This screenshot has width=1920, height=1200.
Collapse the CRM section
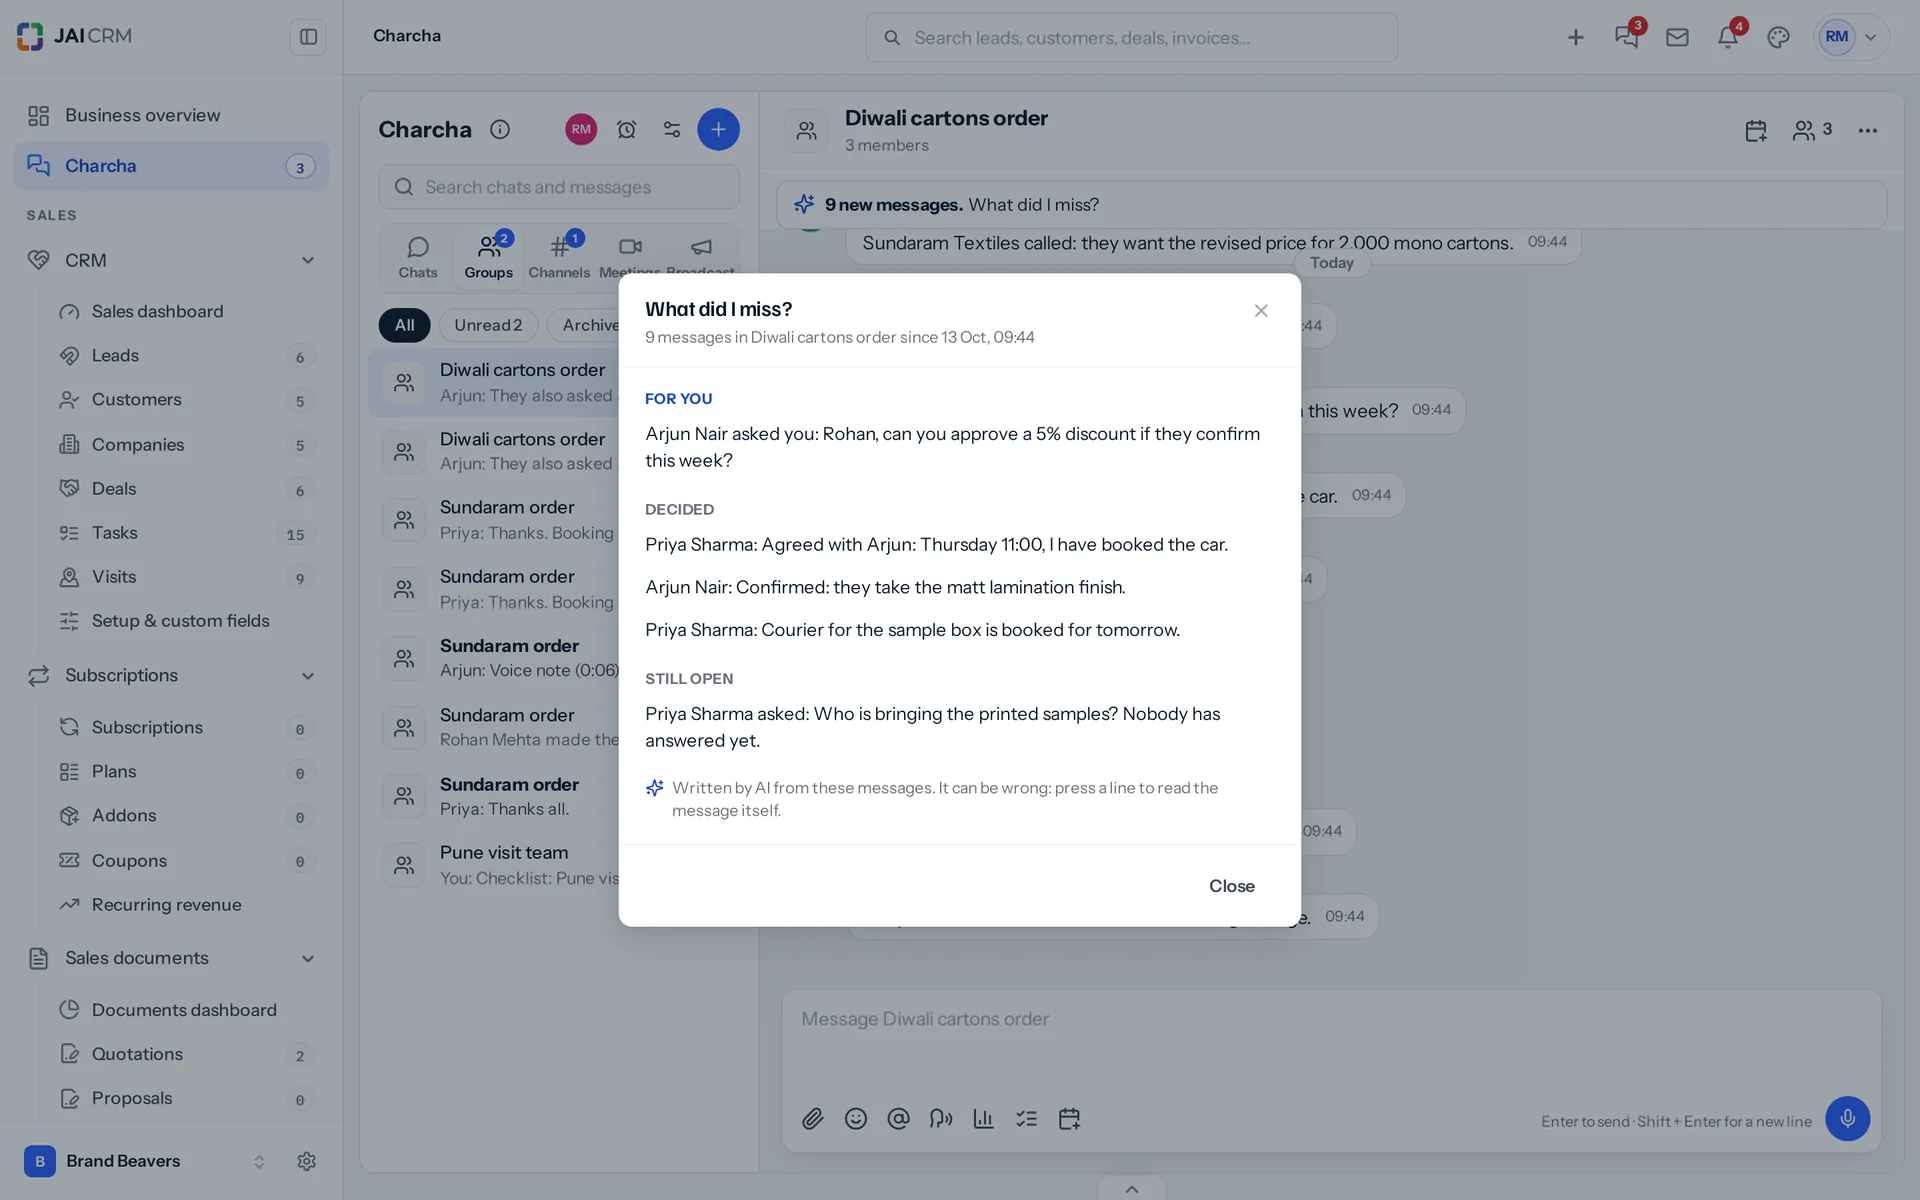(308, 260)
